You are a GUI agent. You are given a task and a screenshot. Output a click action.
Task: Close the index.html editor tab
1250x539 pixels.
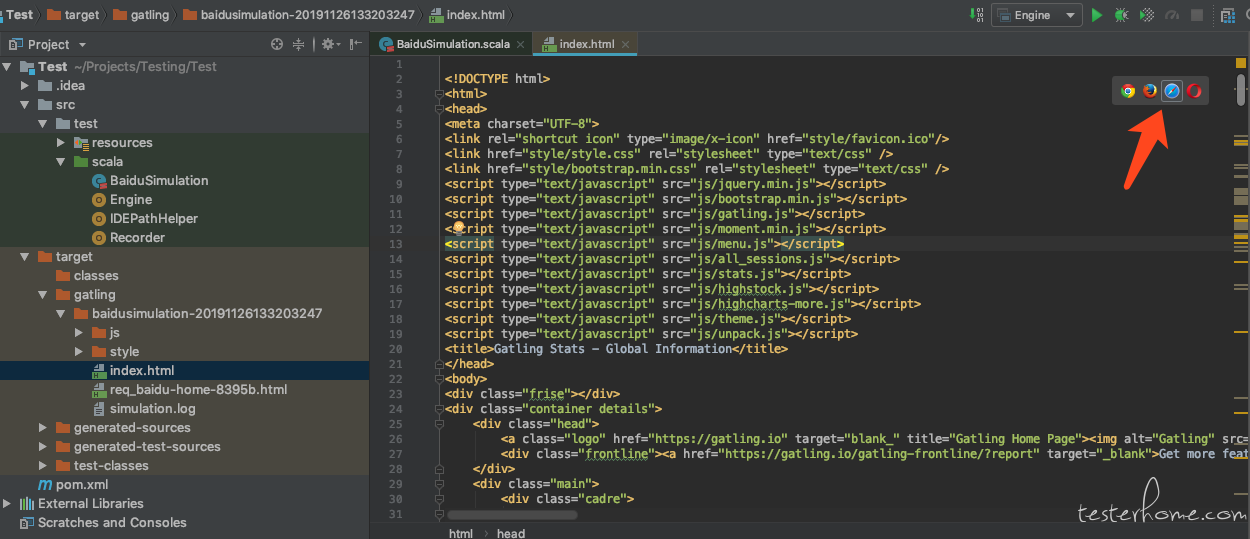pos(626,45)
